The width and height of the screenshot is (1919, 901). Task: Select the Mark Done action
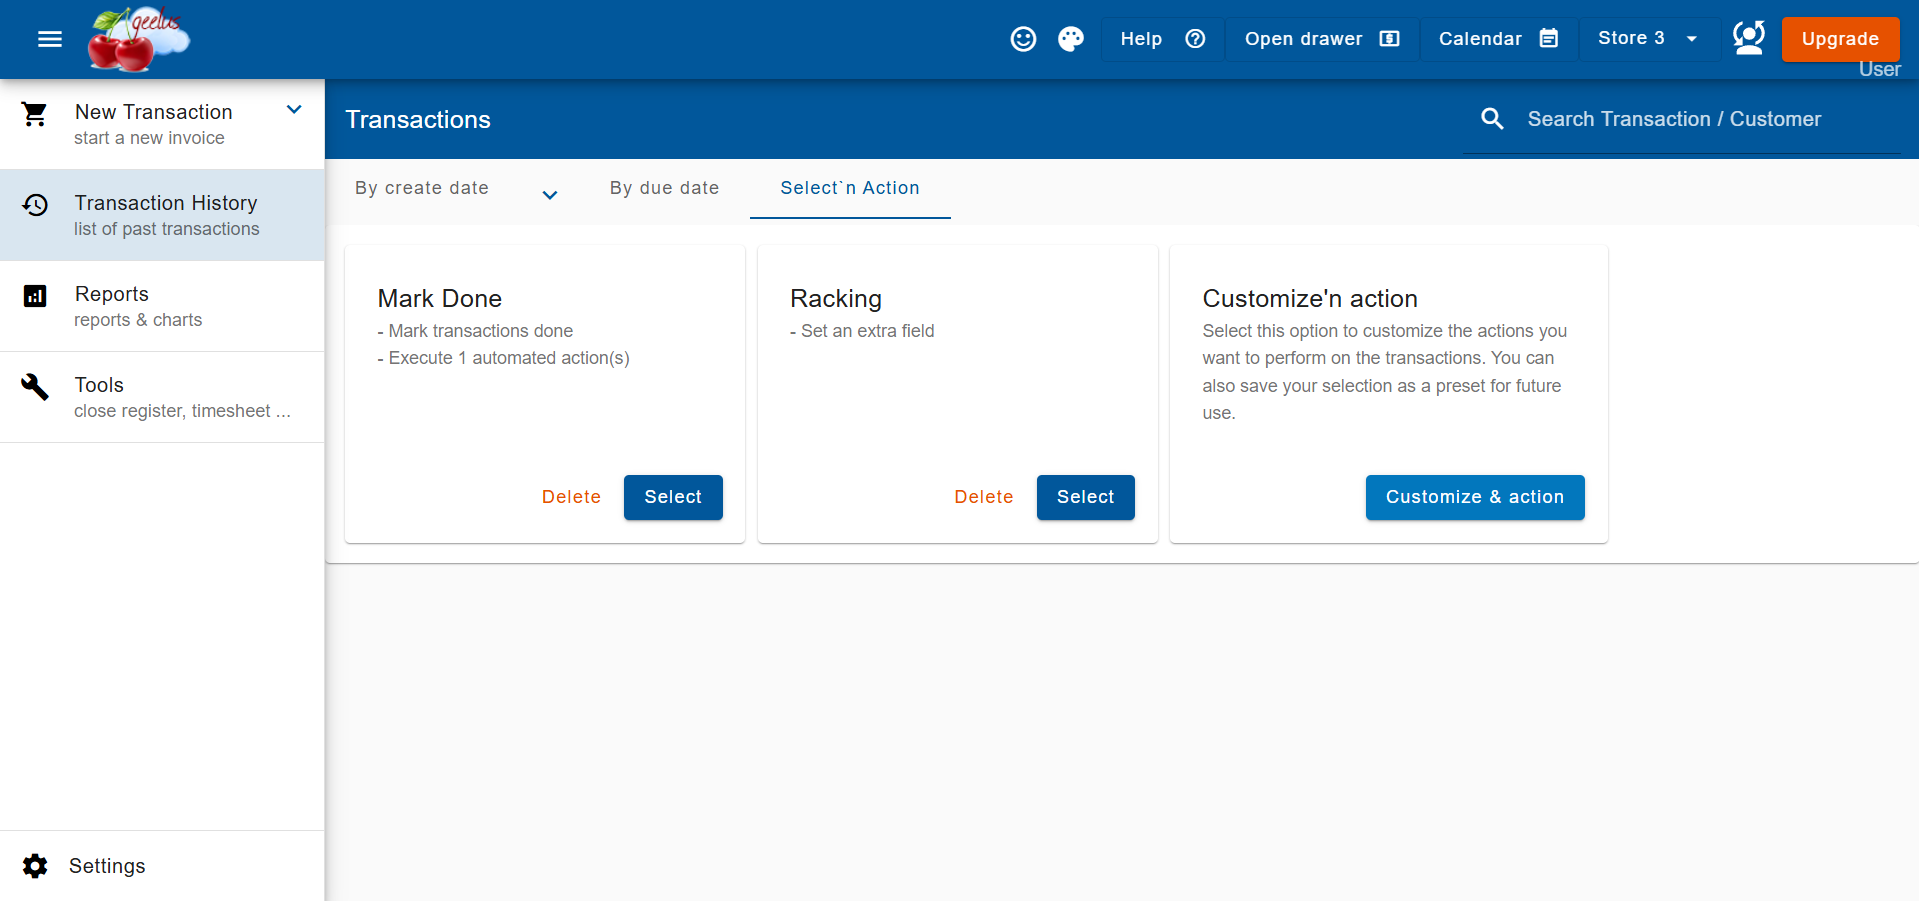coord(672,497)
